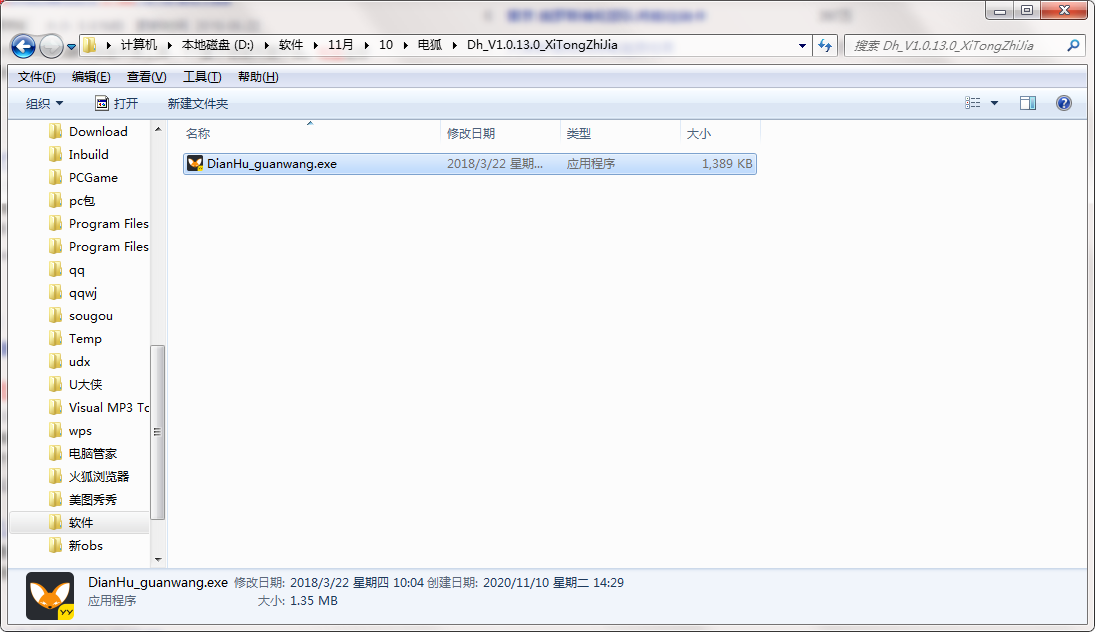This screenshot has height=632, width=1095.
Task: Click the refresh icon beside address bar
Action: [826, 45]
